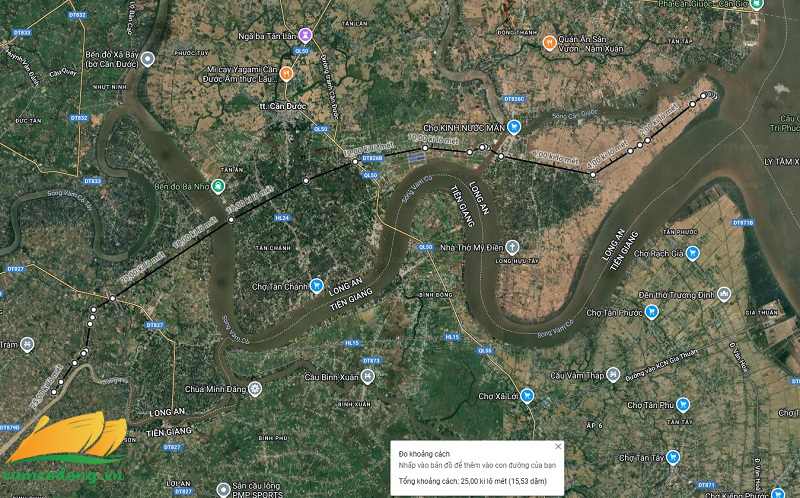Open the Đền thờ Trương Định marker
This screenshot has height=498, width=800.
click(723, 294)
